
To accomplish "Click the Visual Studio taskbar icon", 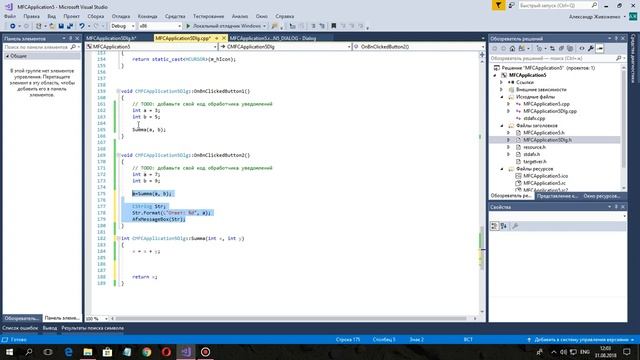I will [186, 352].
